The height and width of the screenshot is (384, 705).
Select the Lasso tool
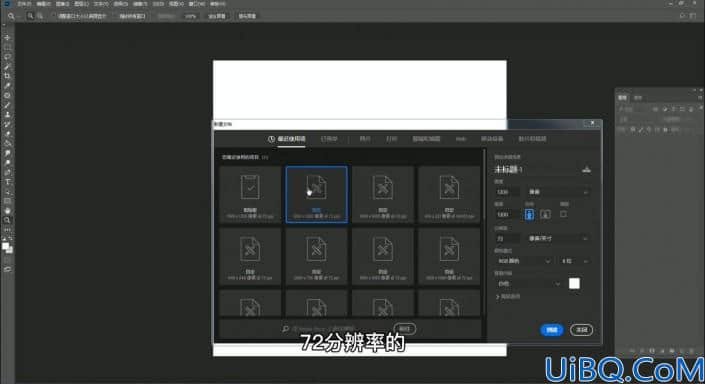[x=7, y=57]
